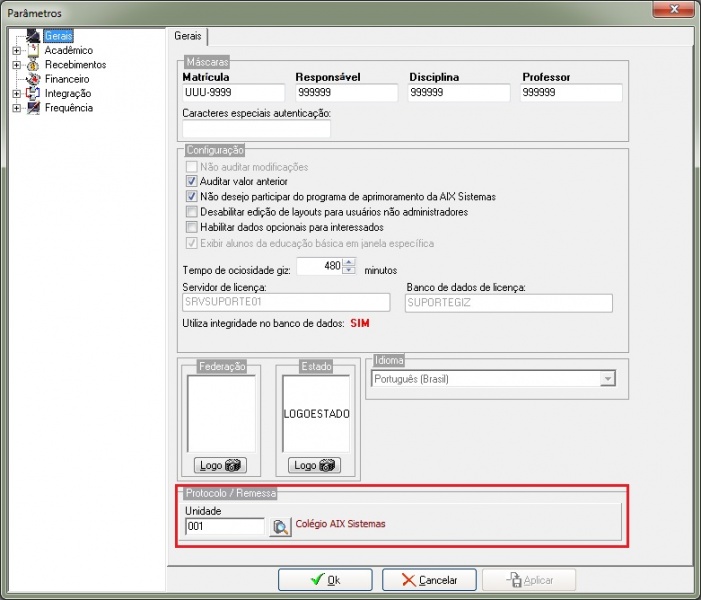Click the Financeiro icon in tree
Screen dimensions: 701x600
[33, 79]
